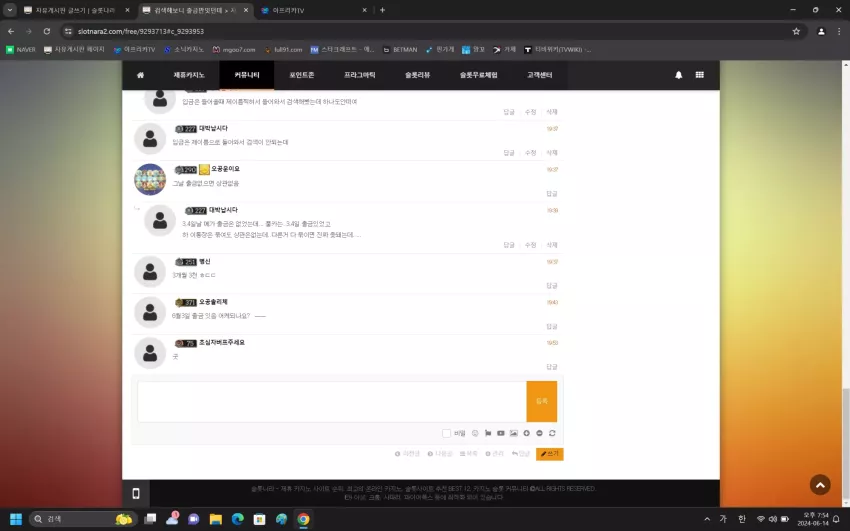This screenshot has height=531, width=850.
Task: Open the full91.com bookmark
Action: point(284,50)
